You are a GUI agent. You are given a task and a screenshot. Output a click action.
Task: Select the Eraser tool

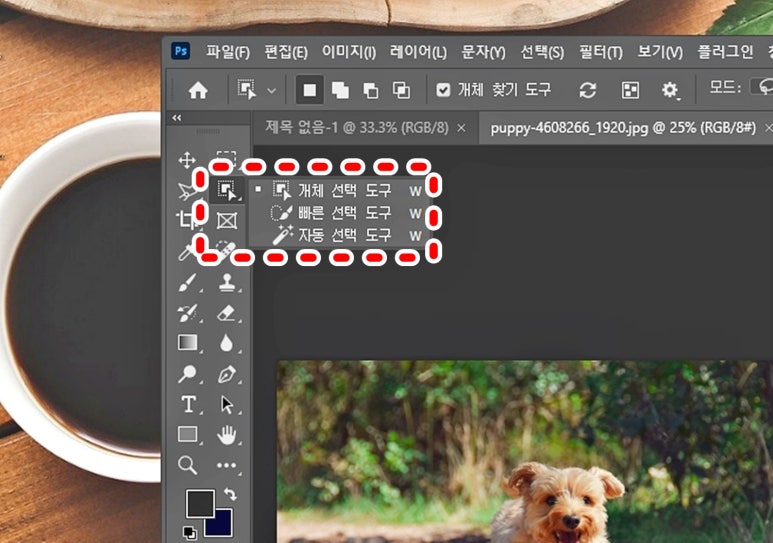click(227, 314)
